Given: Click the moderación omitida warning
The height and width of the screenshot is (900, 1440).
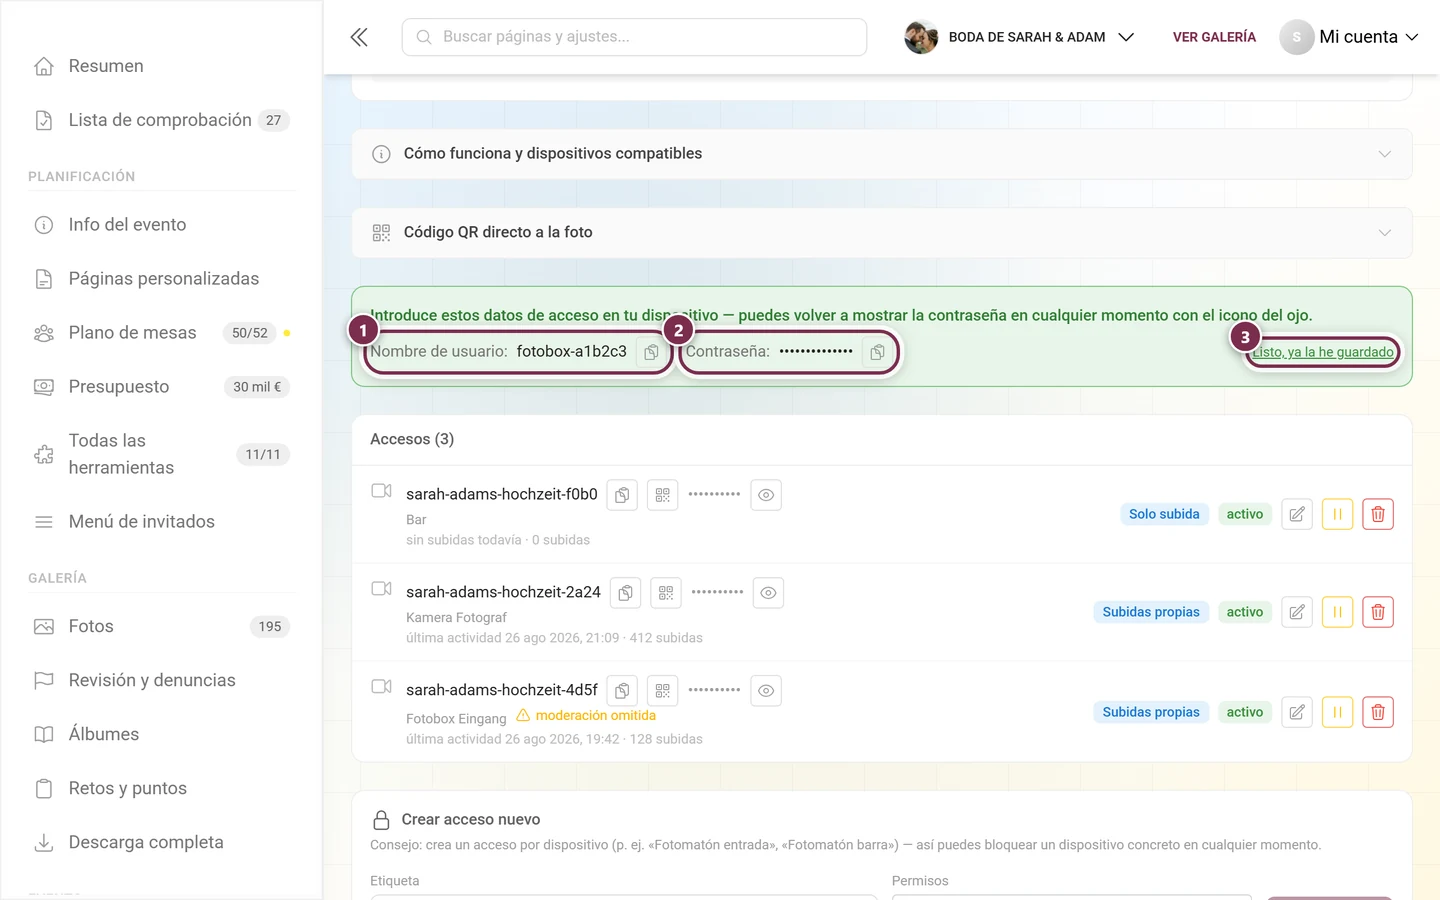Looking at the screenshot, I should point(586,716).
